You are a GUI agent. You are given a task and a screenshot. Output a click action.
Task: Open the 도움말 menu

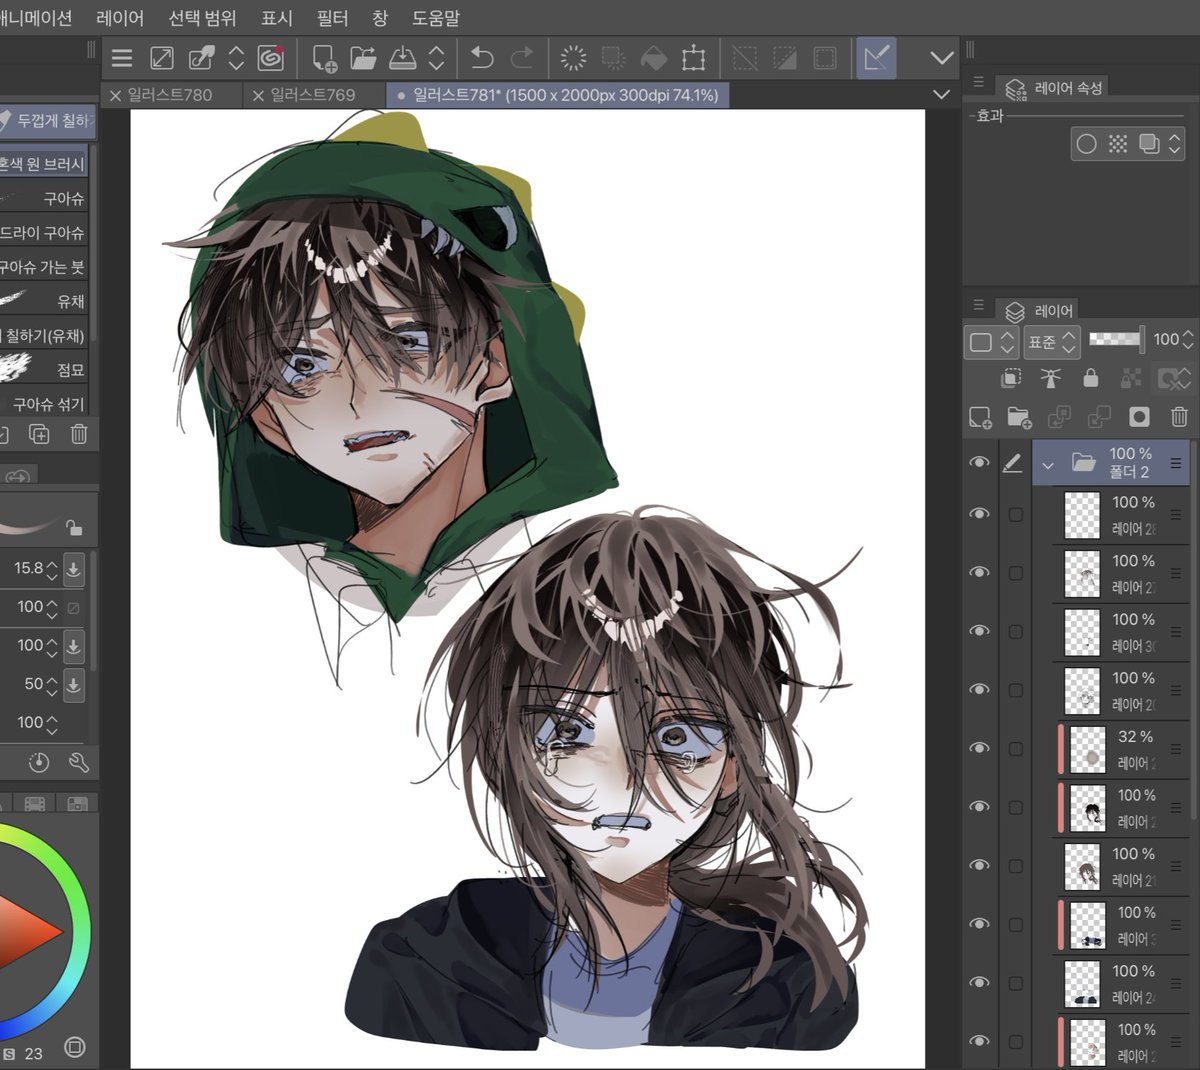[436, 18]
